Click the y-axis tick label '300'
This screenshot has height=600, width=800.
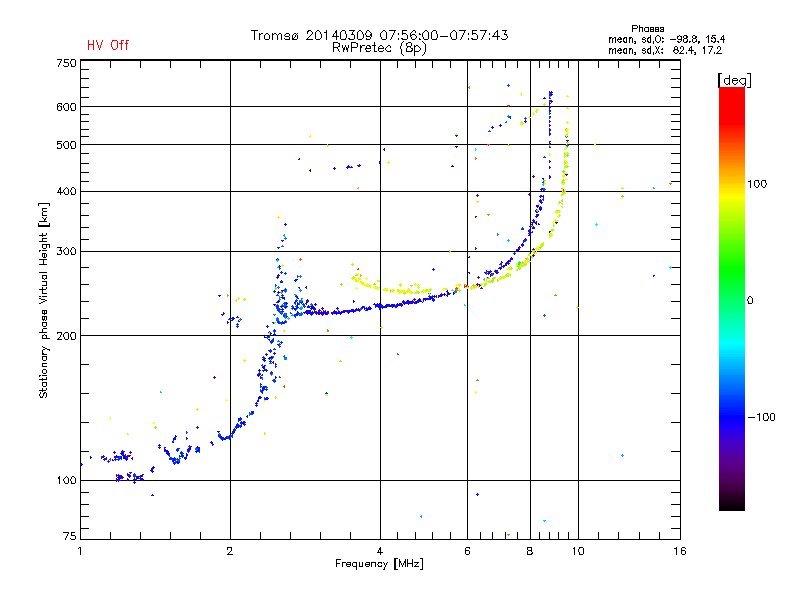click(67, 252)
